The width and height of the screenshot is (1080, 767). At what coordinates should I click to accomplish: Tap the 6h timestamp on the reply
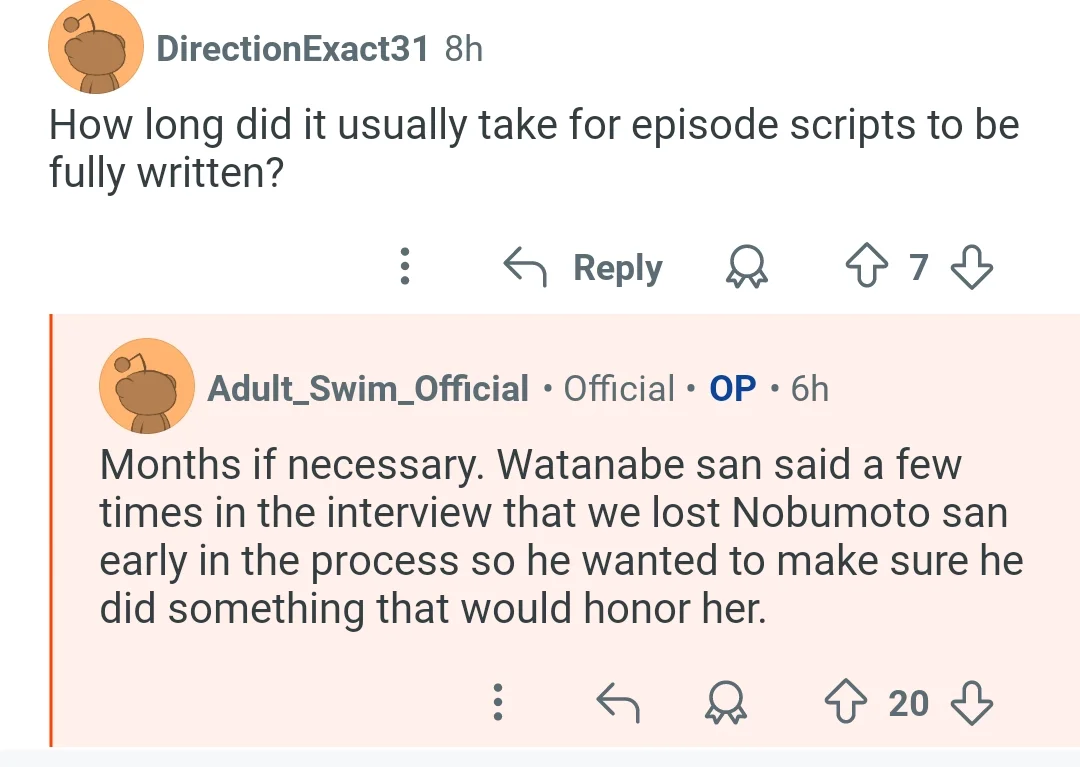[809, 388]
